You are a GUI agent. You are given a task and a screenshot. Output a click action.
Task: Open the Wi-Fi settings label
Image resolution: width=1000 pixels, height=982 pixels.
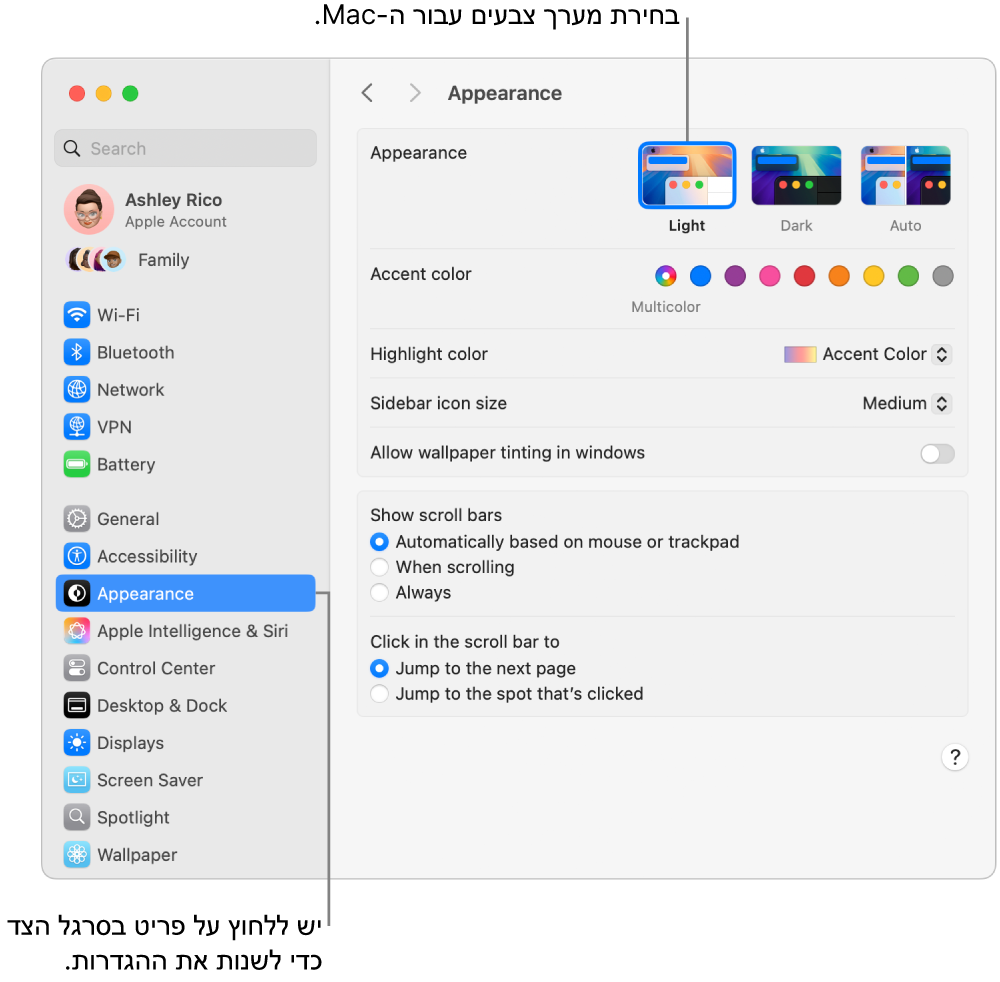118,315
